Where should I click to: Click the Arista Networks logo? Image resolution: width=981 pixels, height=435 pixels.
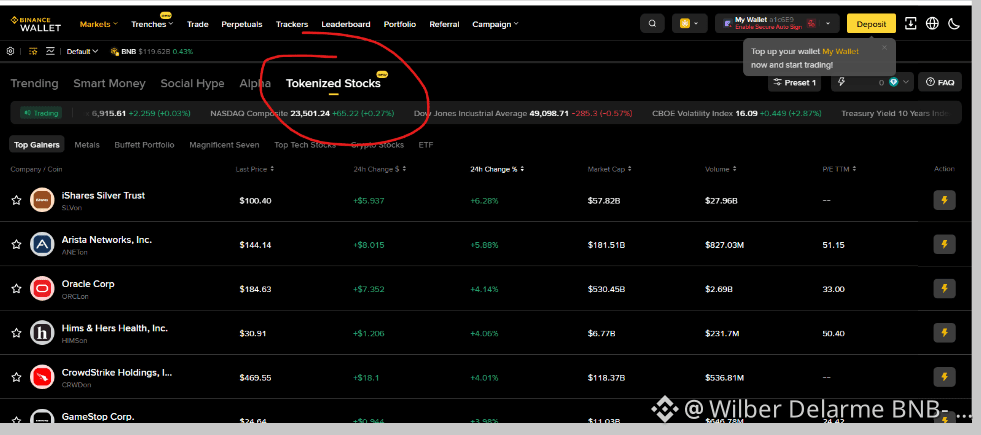42,244
